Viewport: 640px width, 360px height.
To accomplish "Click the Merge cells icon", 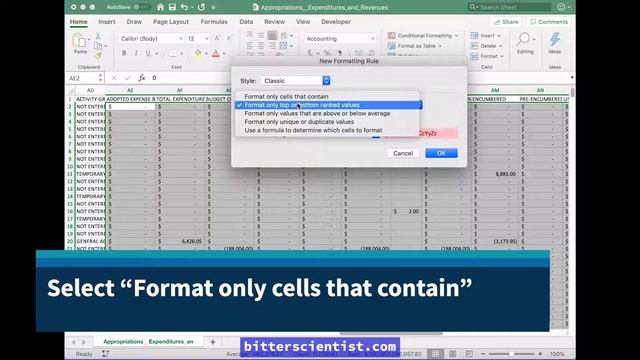I will tap(283, 46).
